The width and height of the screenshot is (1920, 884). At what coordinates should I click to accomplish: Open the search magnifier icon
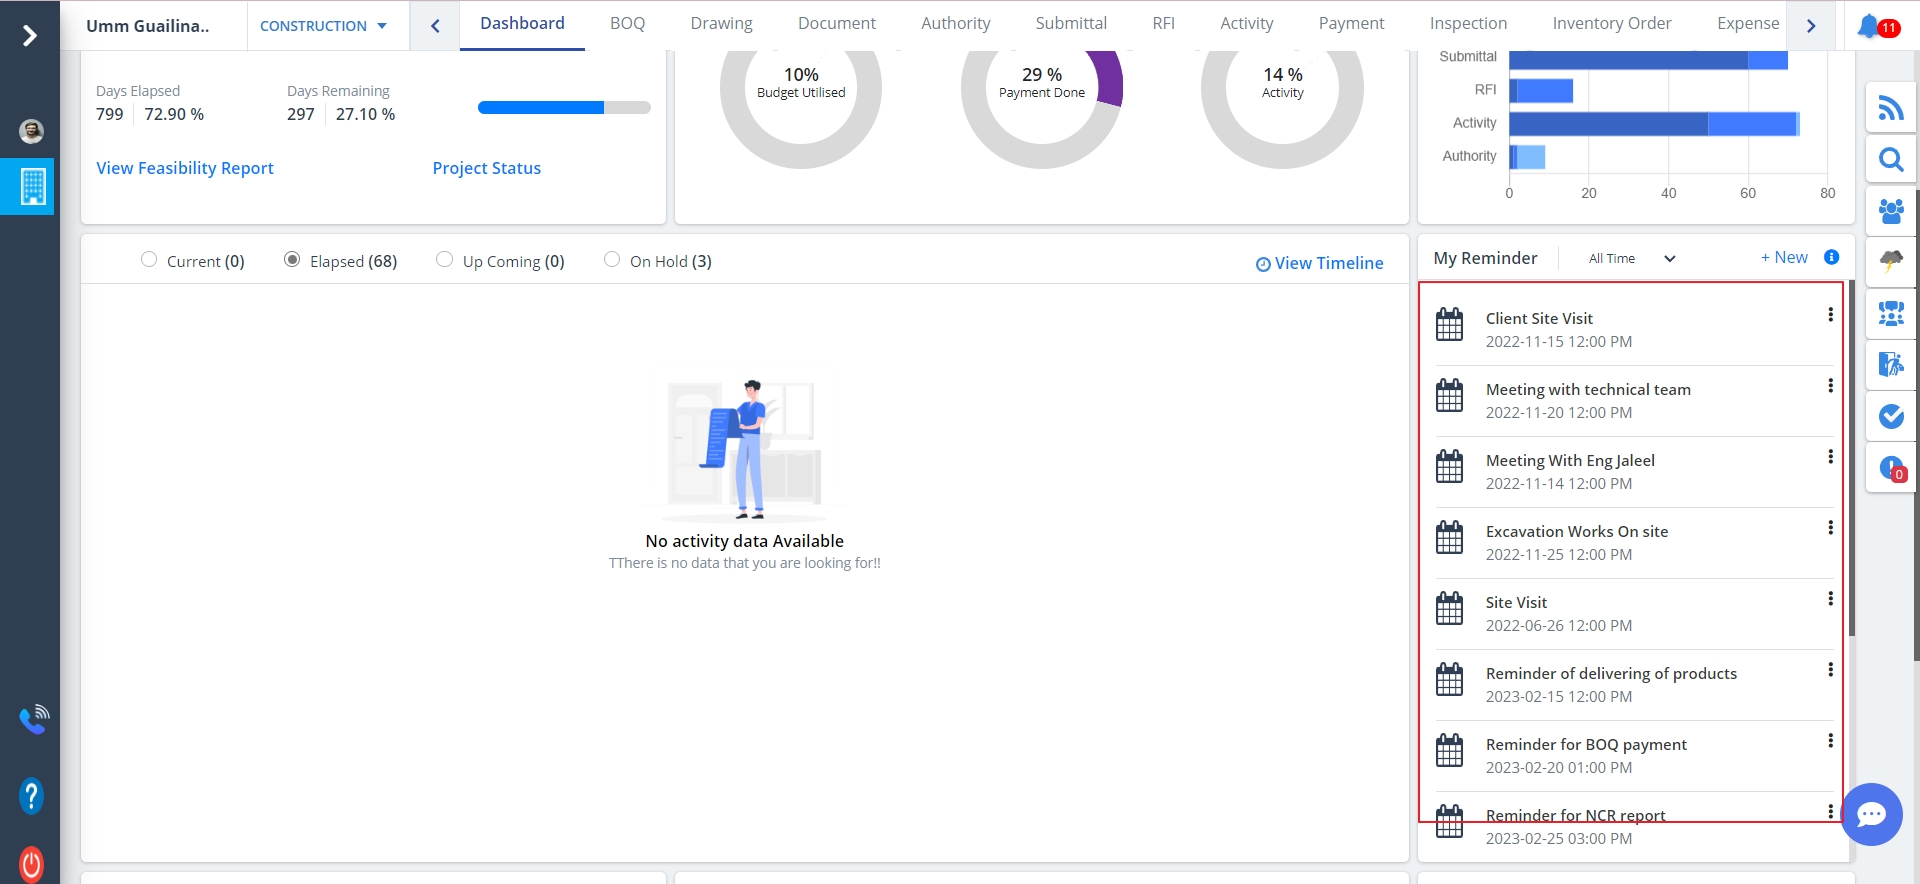[1890, 160]
